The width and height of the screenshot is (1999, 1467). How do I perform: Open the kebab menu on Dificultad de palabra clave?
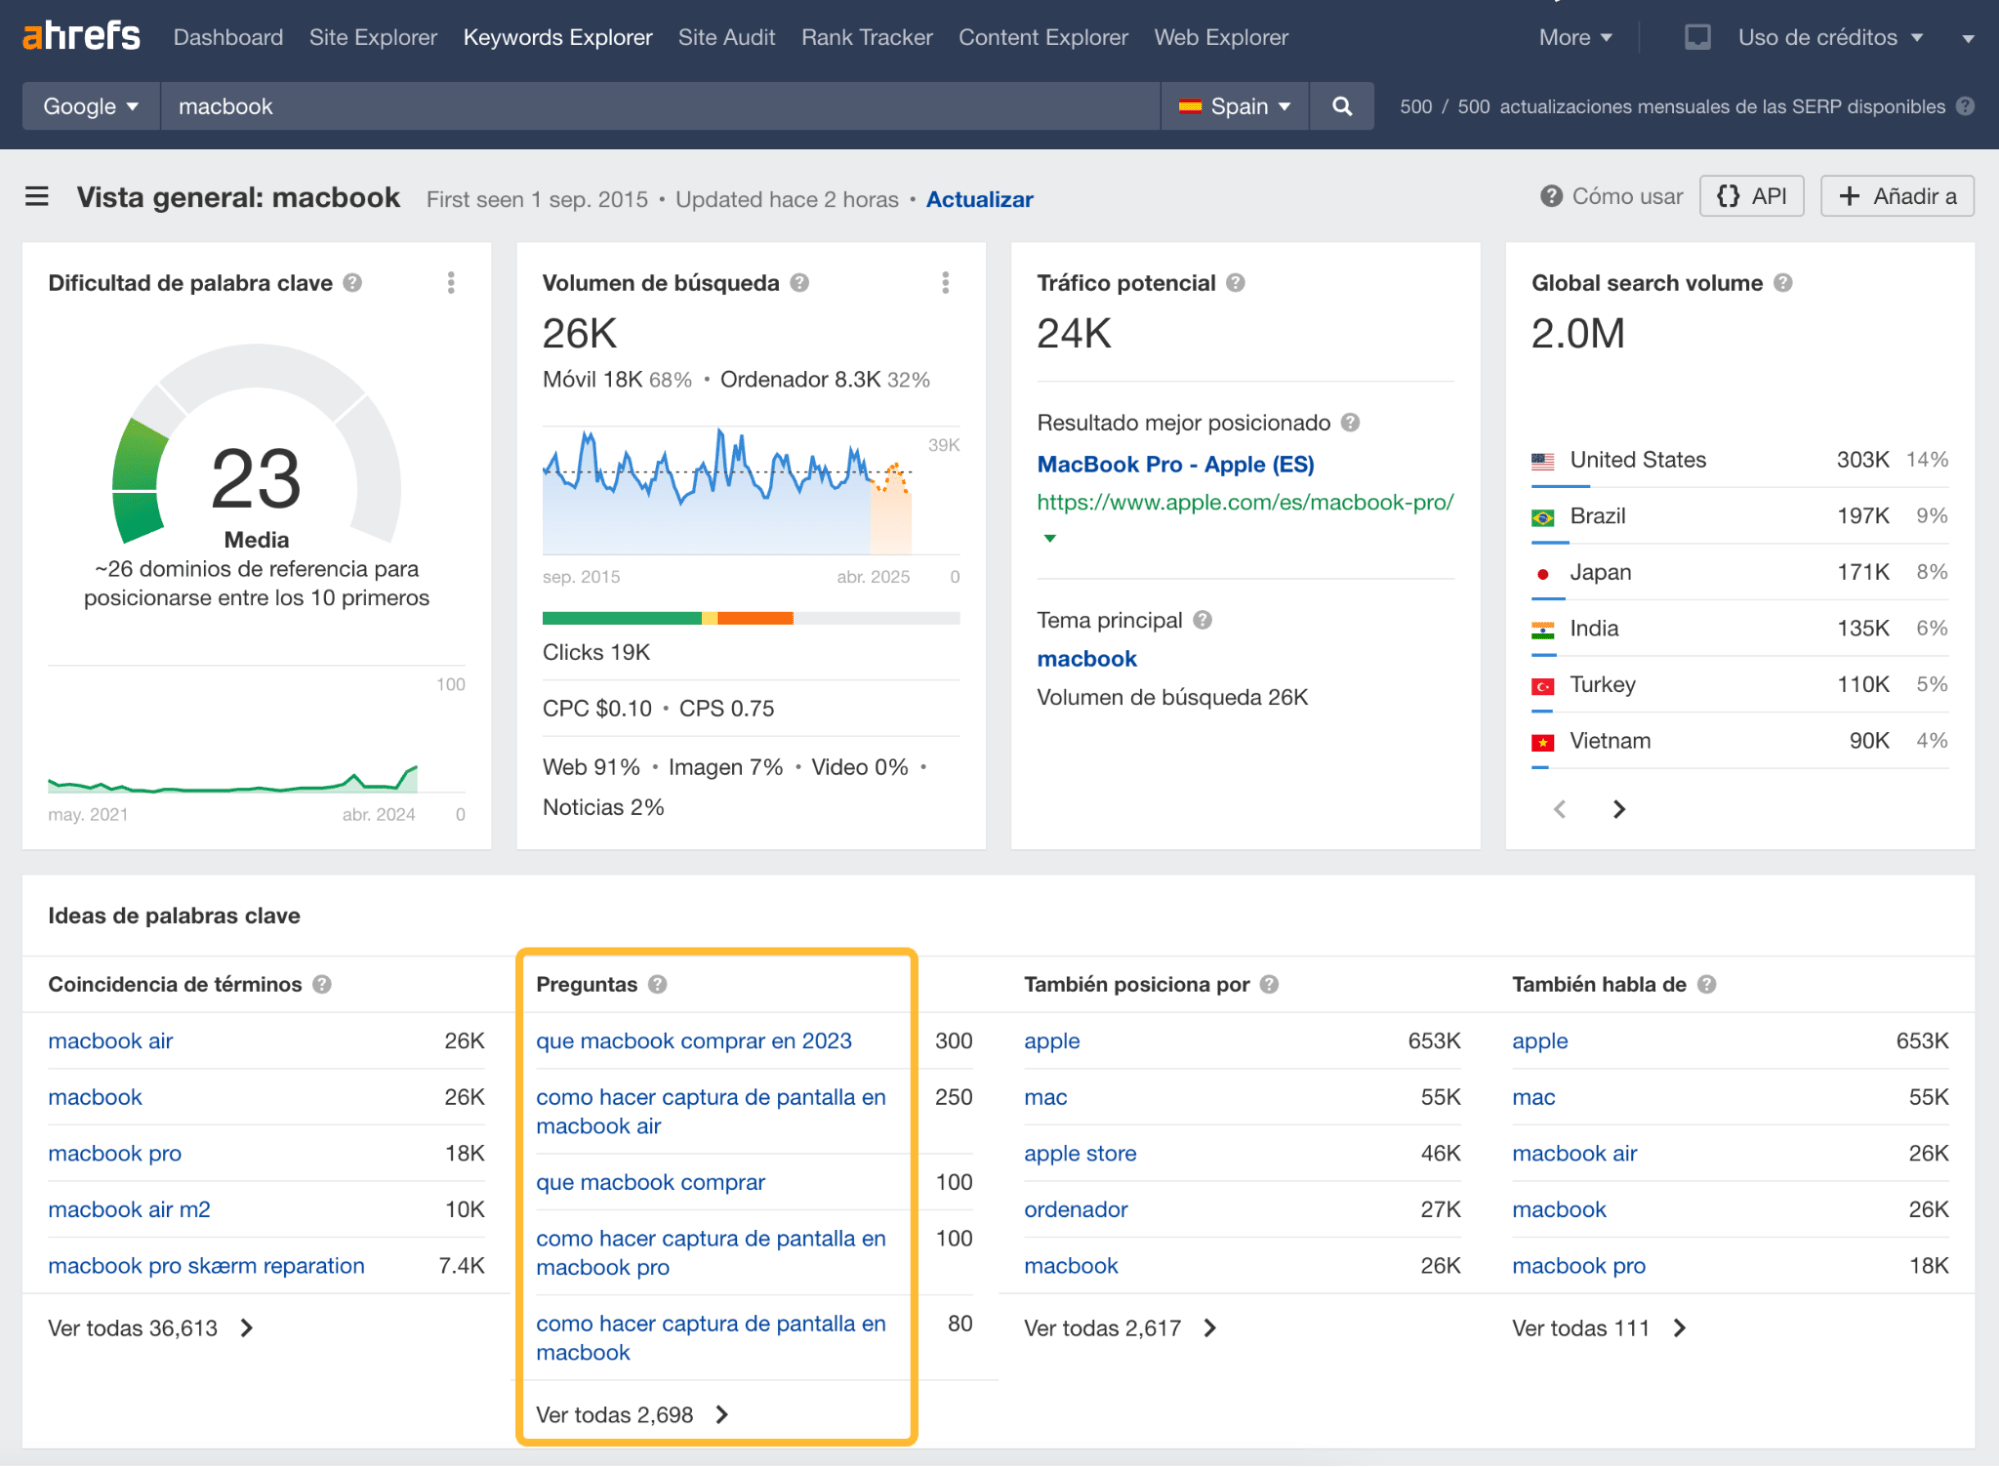click(x=451, y=283)
